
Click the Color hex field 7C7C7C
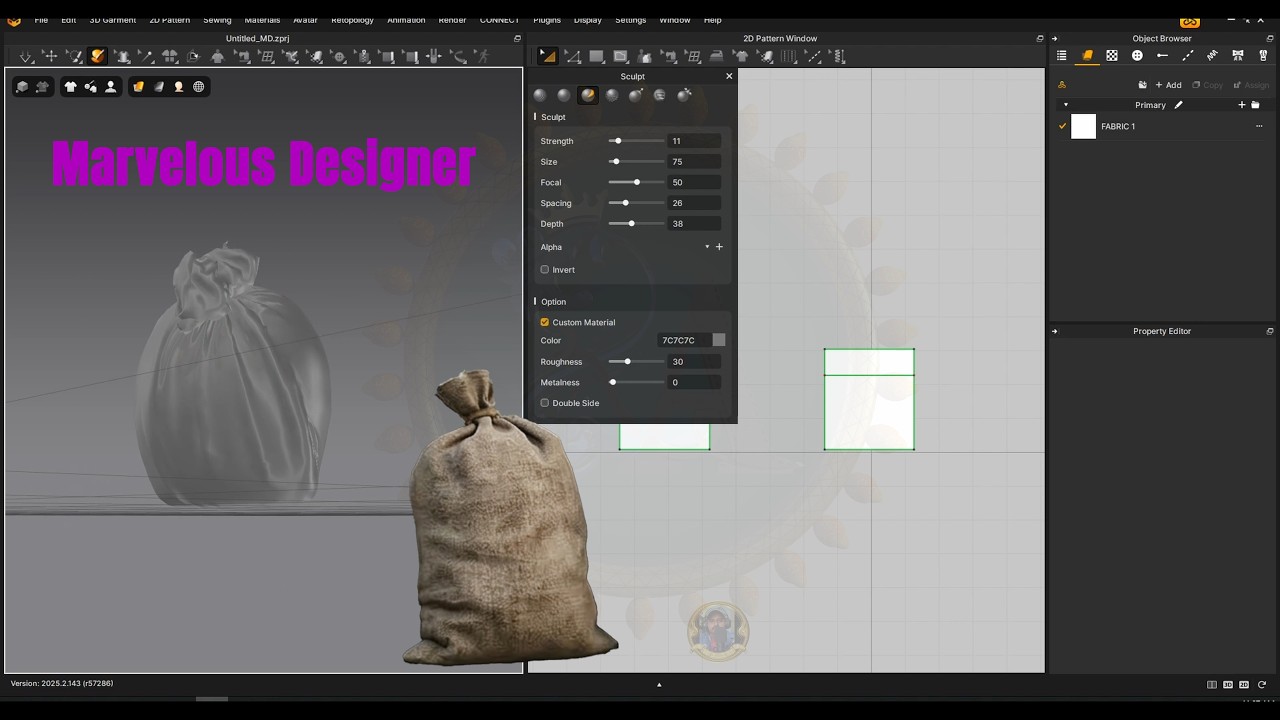point(684,341)
